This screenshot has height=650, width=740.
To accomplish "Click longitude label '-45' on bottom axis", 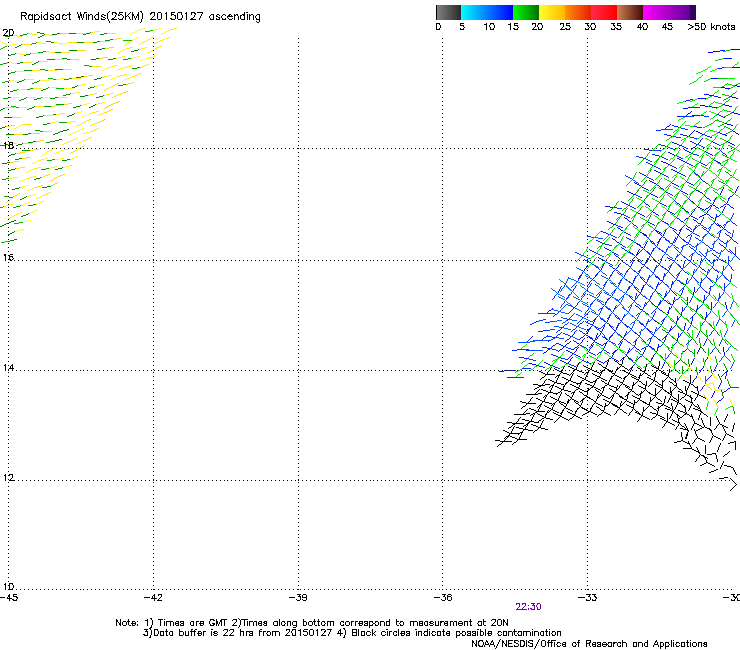I will point(9,598).
